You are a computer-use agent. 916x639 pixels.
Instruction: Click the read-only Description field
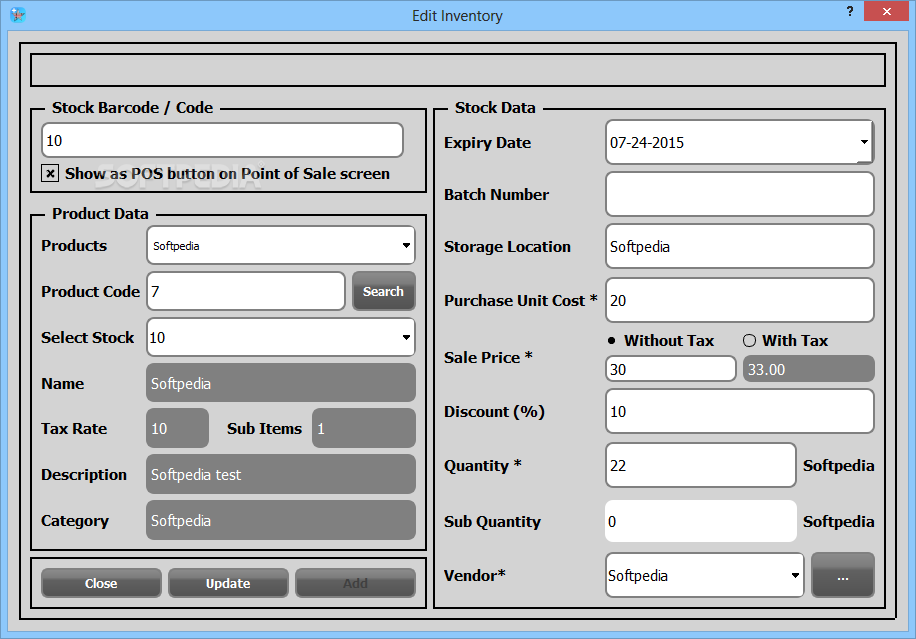tap(281, 474)
